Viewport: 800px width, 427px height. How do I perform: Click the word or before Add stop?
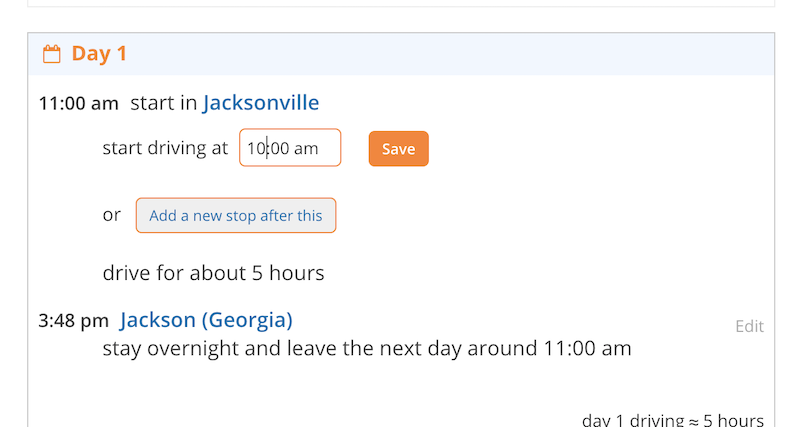112,215
